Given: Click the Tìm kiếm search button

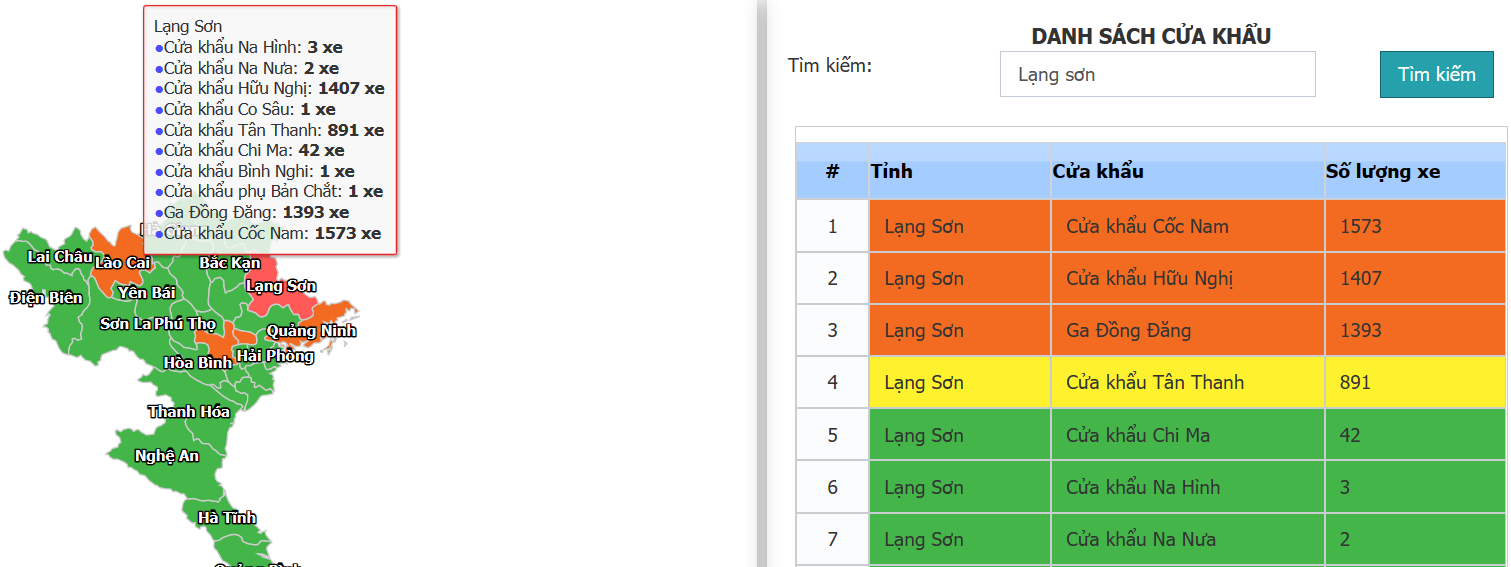Looking at the screenshot, I should [x=1436, y=75].
